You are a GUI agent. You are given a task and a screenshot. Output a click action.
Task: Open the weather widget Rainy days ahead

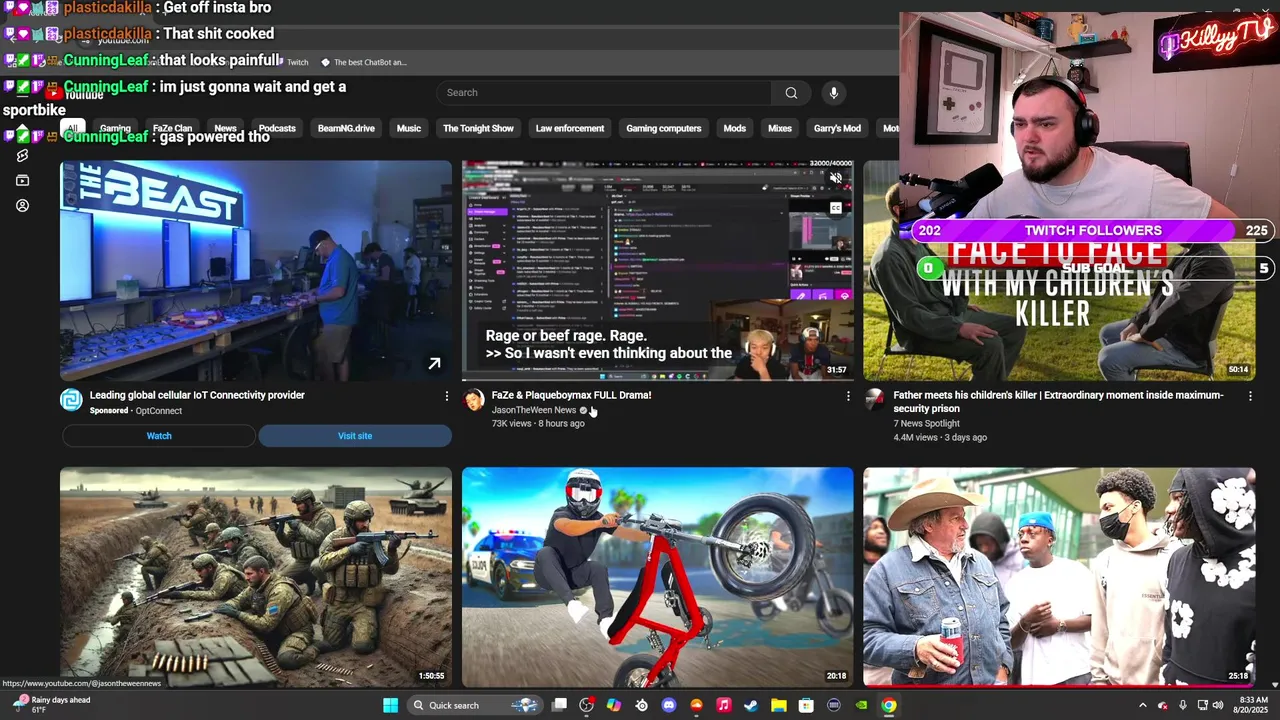coord(52,705)
